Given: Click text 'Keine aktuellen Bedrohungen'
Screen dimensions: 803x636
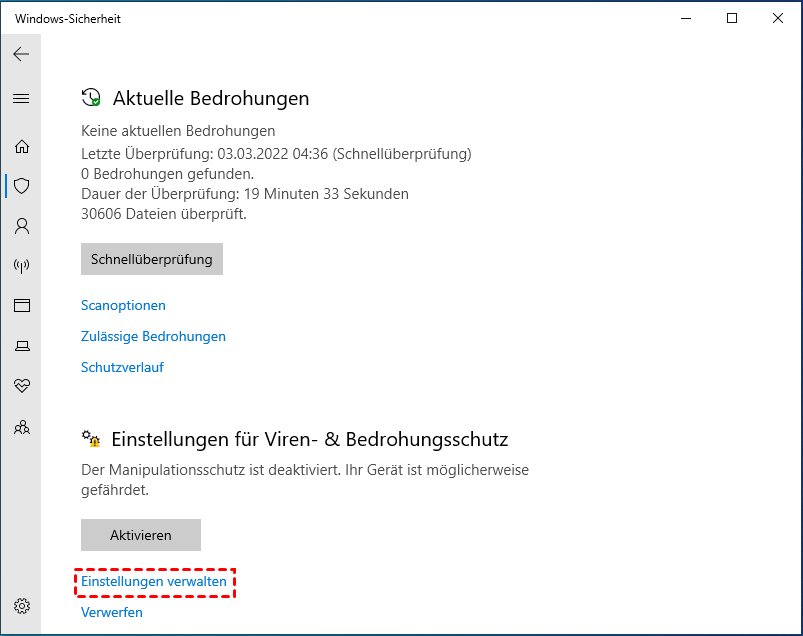Looking at the screenshot, I should [x=178, y=131].
